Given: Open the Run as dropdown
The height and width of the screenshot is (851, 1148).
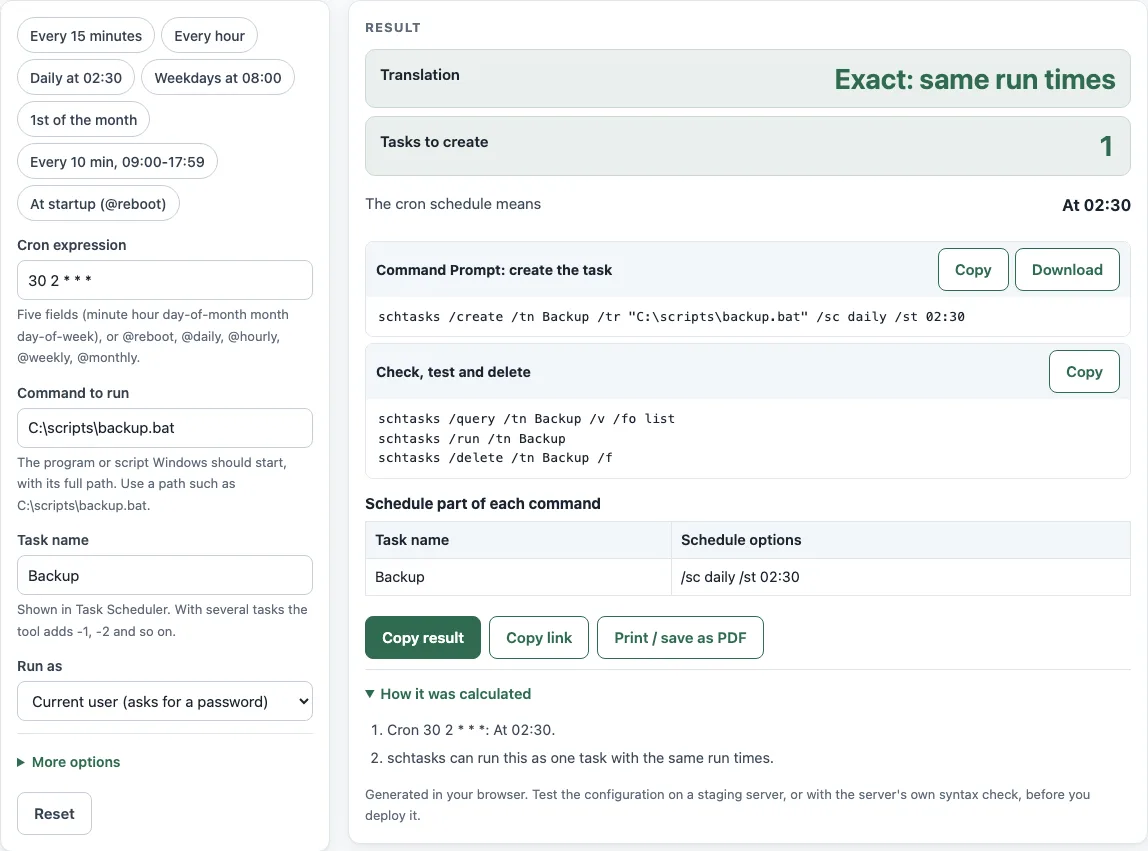Looking at the screenshot, I should click(165, 702).
